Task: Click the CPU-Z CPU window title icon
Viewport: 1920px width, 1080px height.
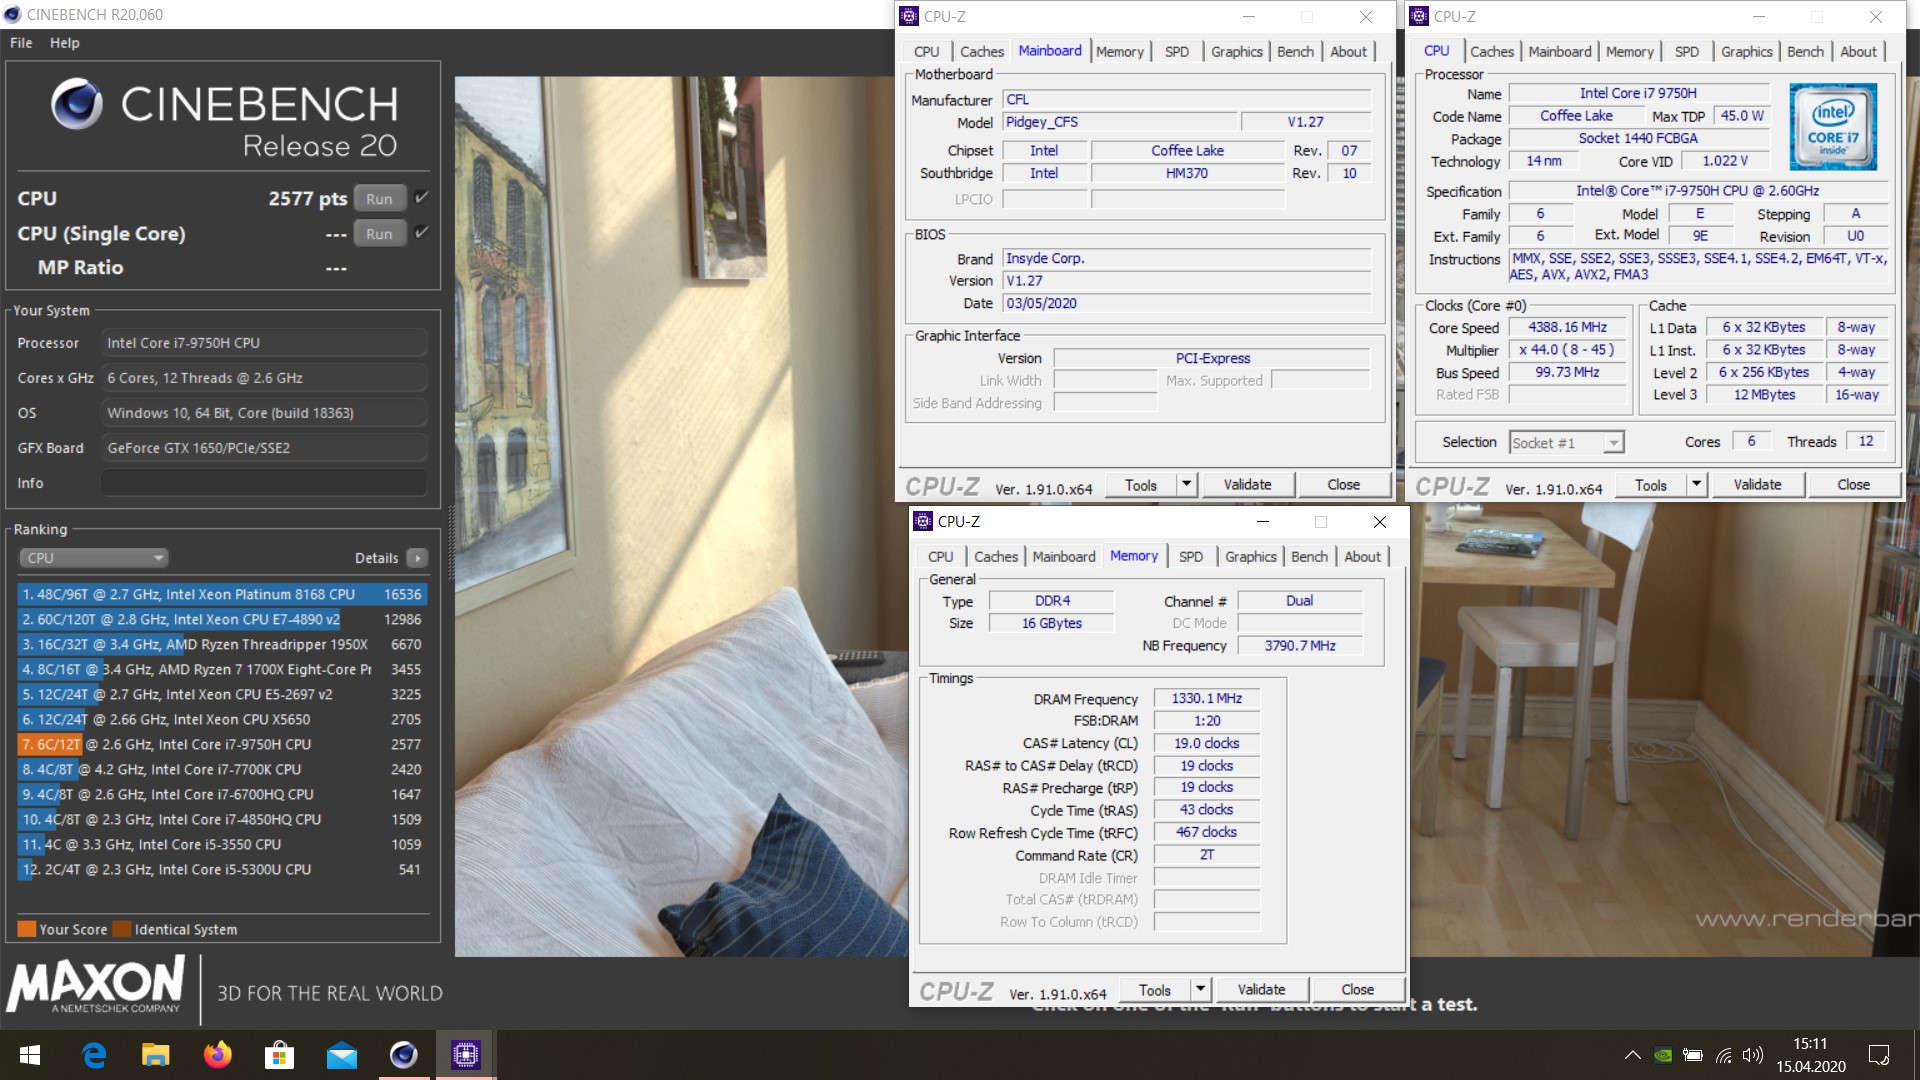Action: click(1419, 16)
